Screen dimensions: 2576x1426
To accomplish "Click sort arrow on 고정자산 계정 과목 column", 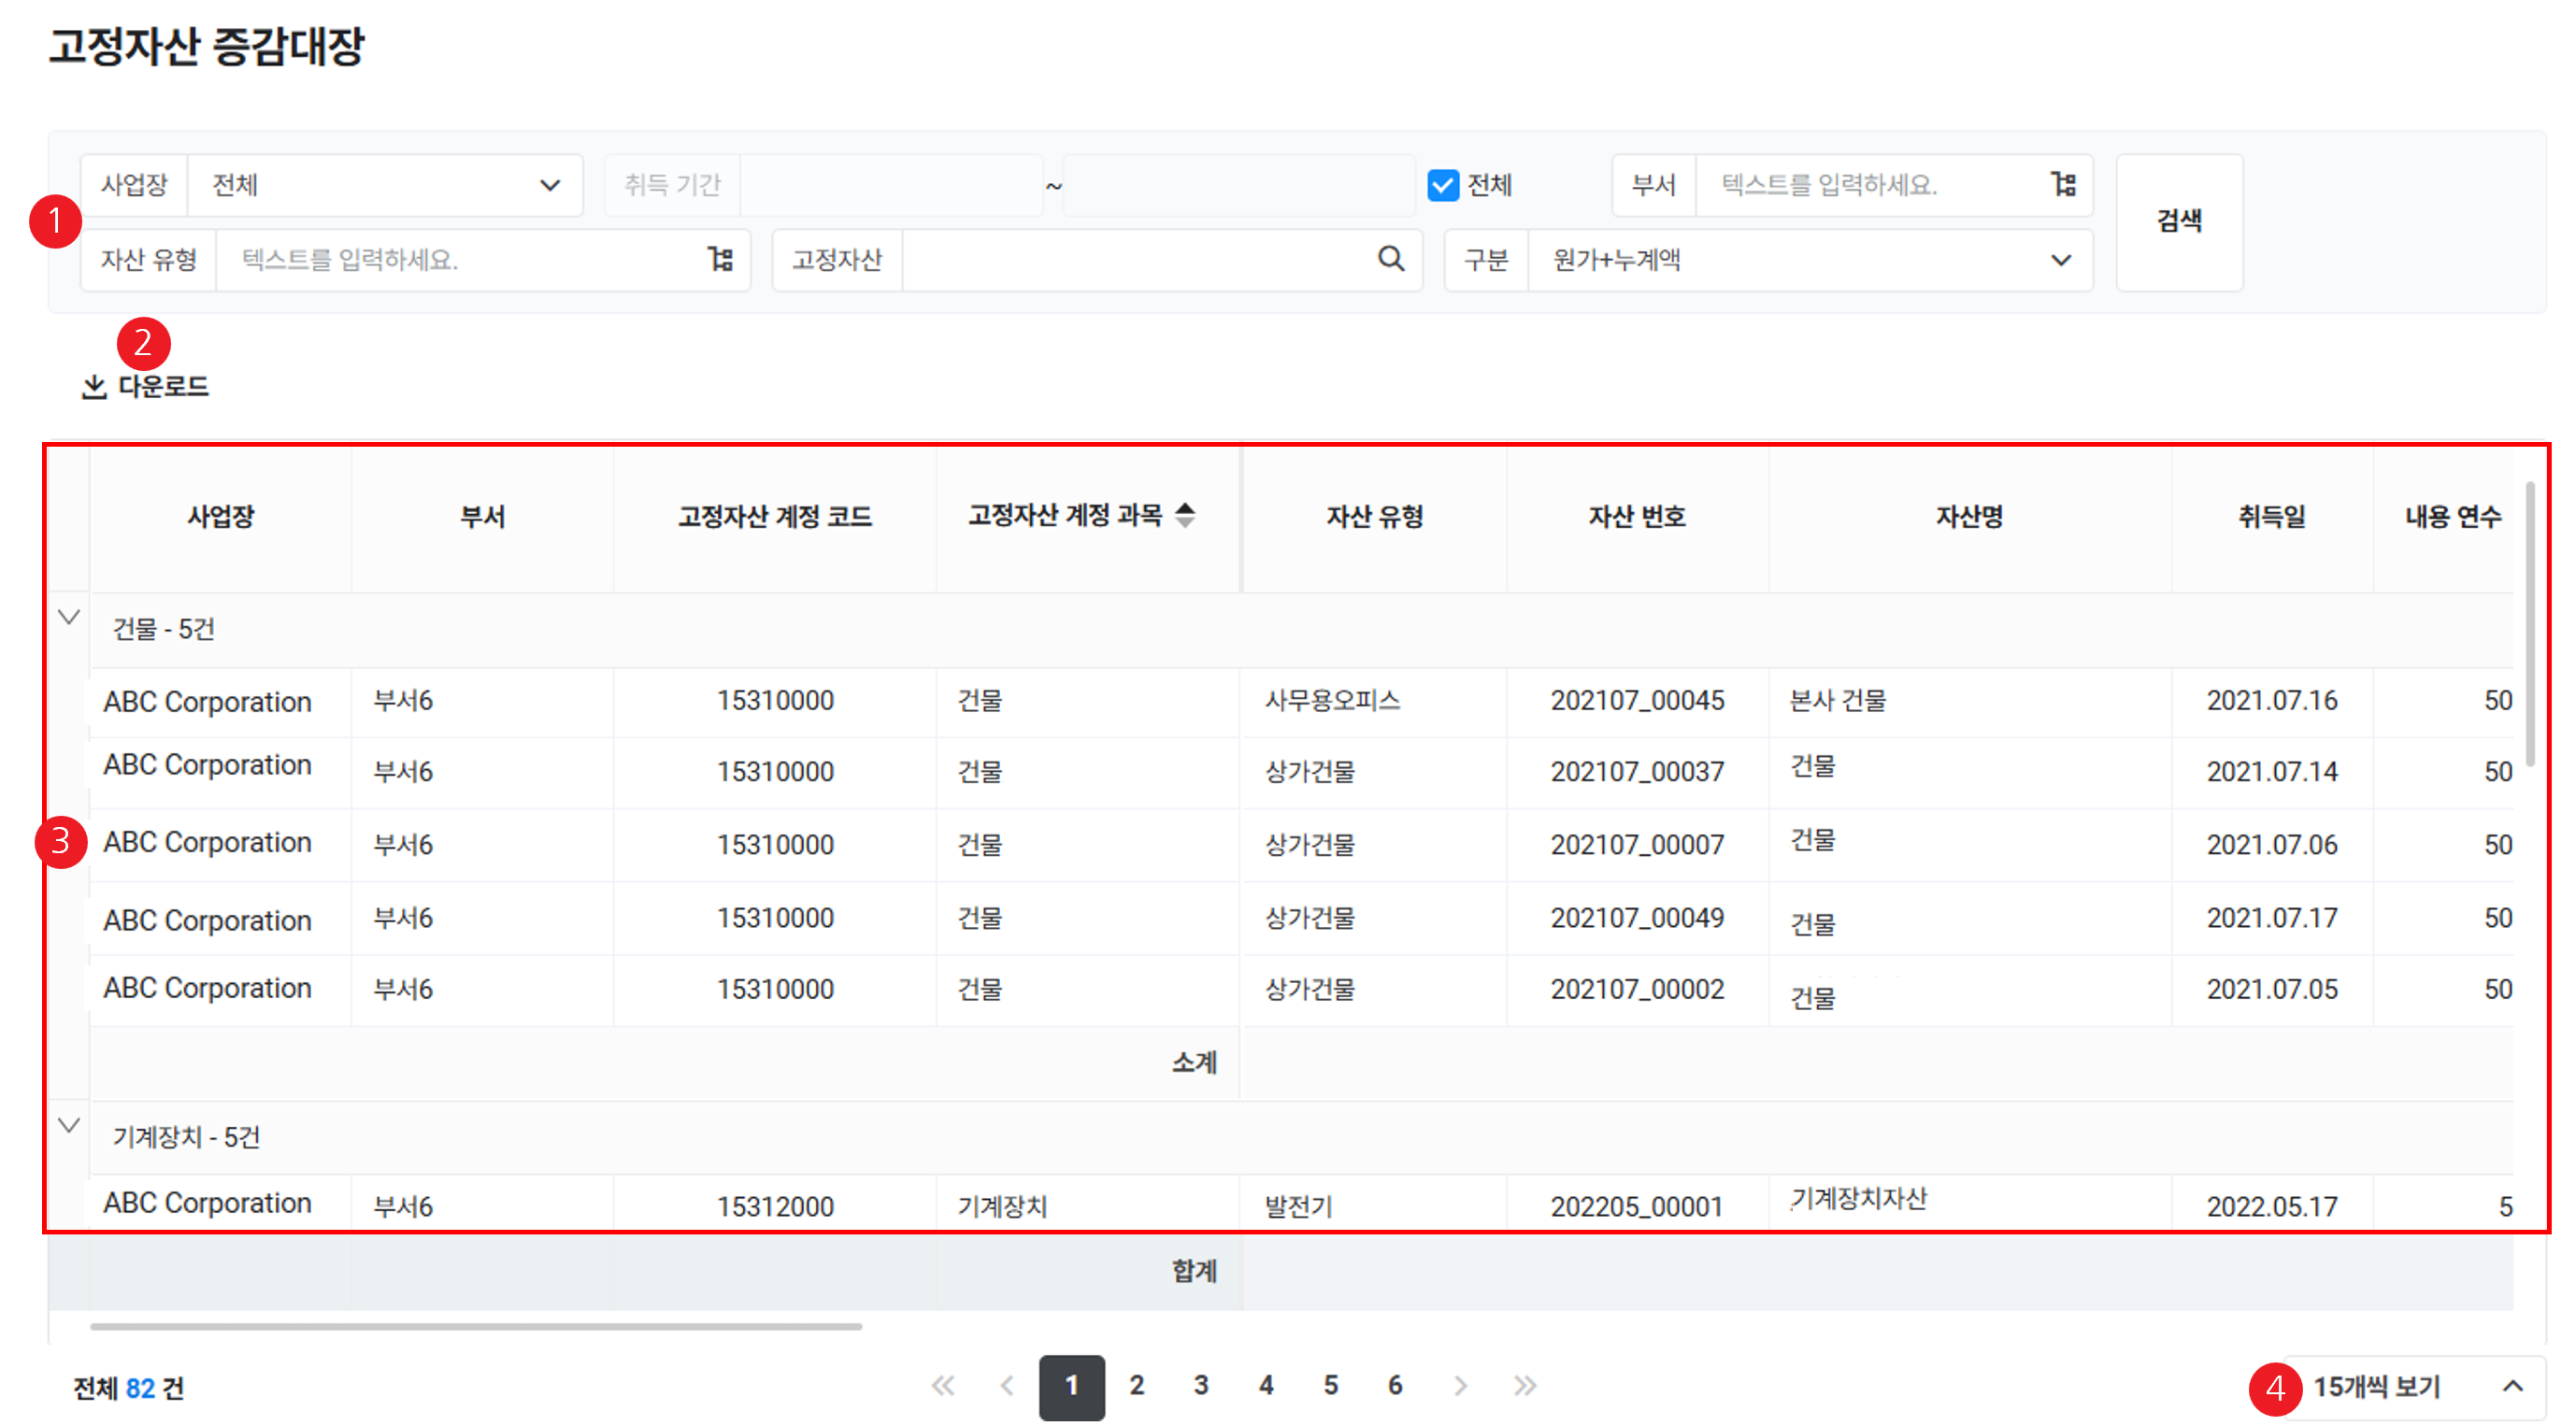I will (x=1185, y=515).
